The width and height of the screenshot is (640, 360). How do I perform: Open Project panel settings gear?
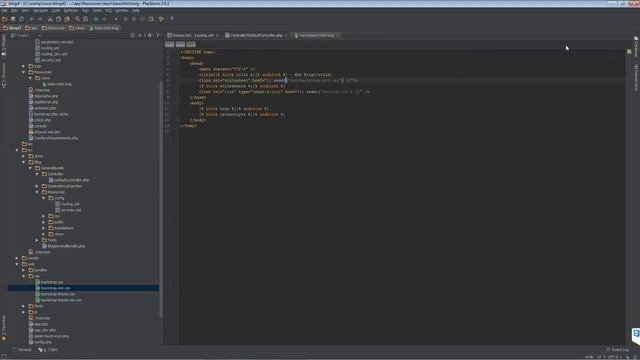[149, 36]
